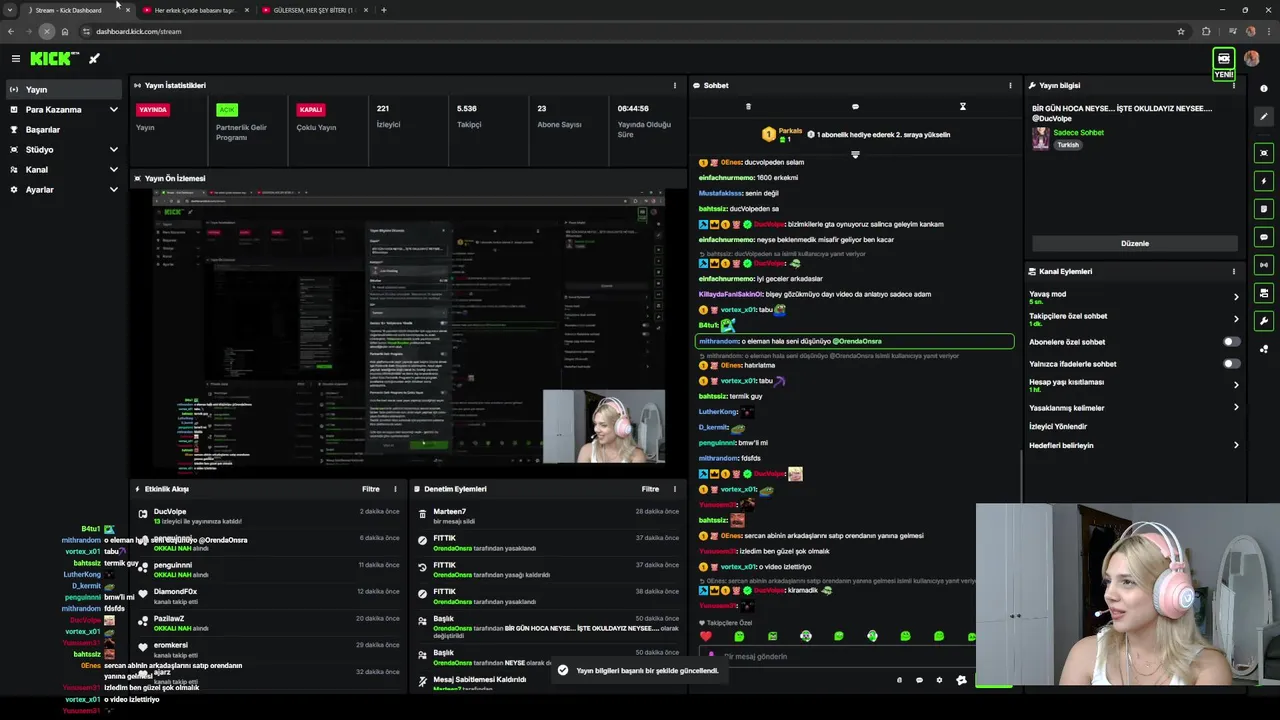Toggle the stream preview widget icon in sidebar

click(x=1264, y=153)
